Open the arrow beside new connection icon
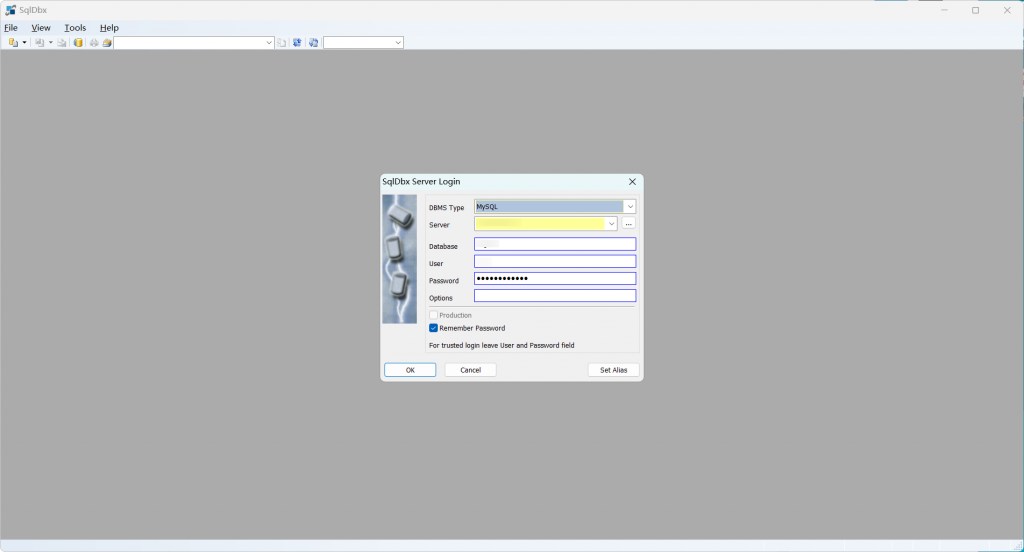 24,42
